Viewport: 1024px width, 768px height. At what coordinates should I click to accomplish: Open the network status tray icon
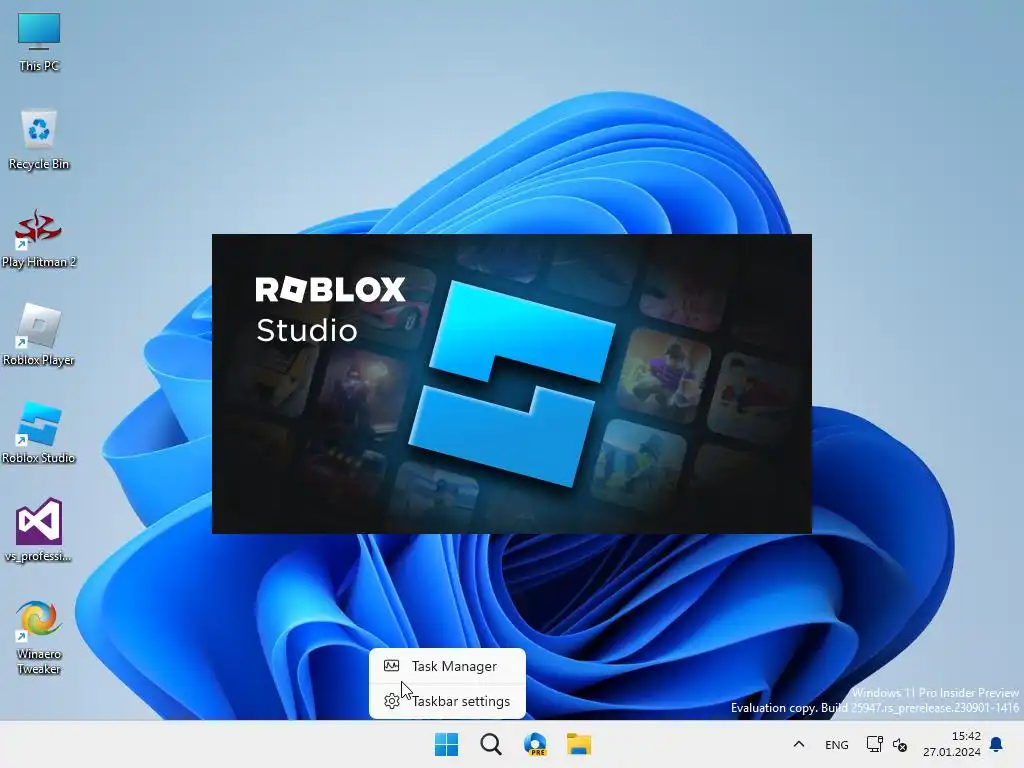point(874,744)
